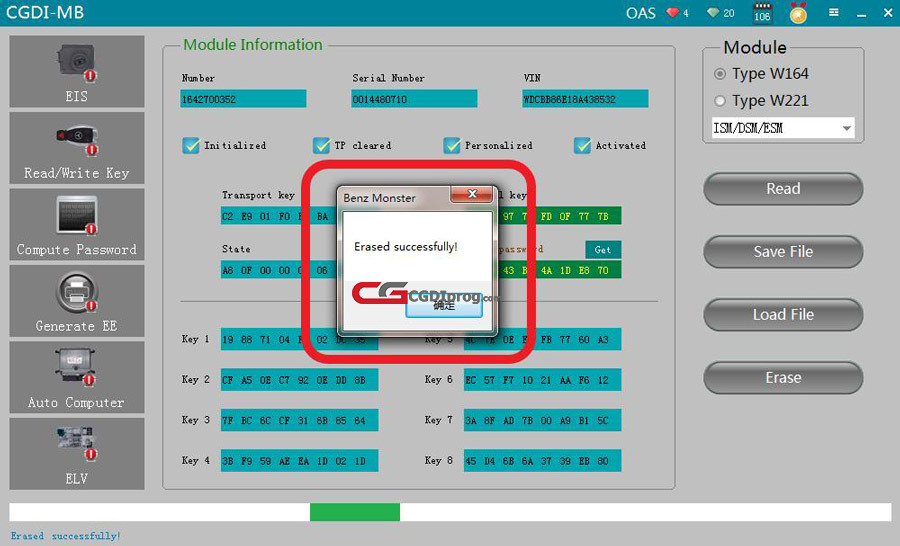Open the EIS module from the sidebar
This screenshot has width=900, height=546.
[77, 71]
